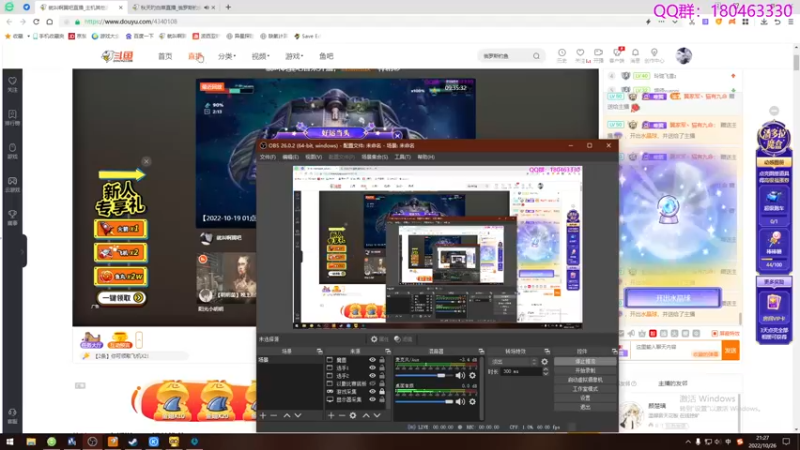Open the OBS transition type dropdown
The height and width of the screenshot is (450, 800).
[x=513, y=362]
